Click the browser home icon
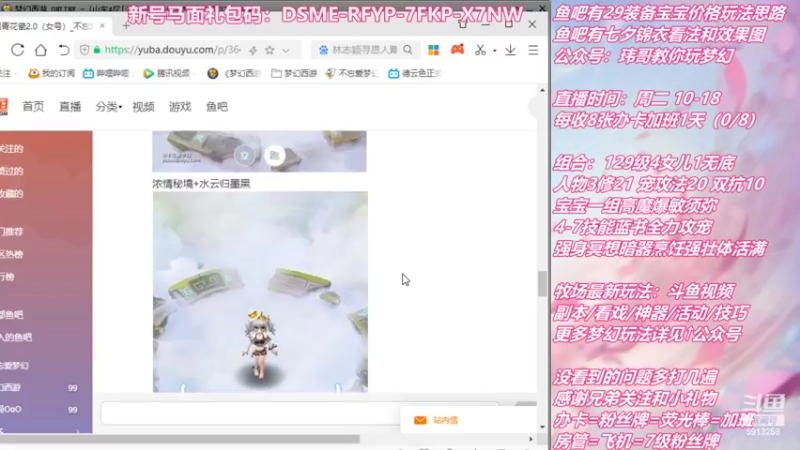This screenshot has width=800, height=450. pos(41,50)
